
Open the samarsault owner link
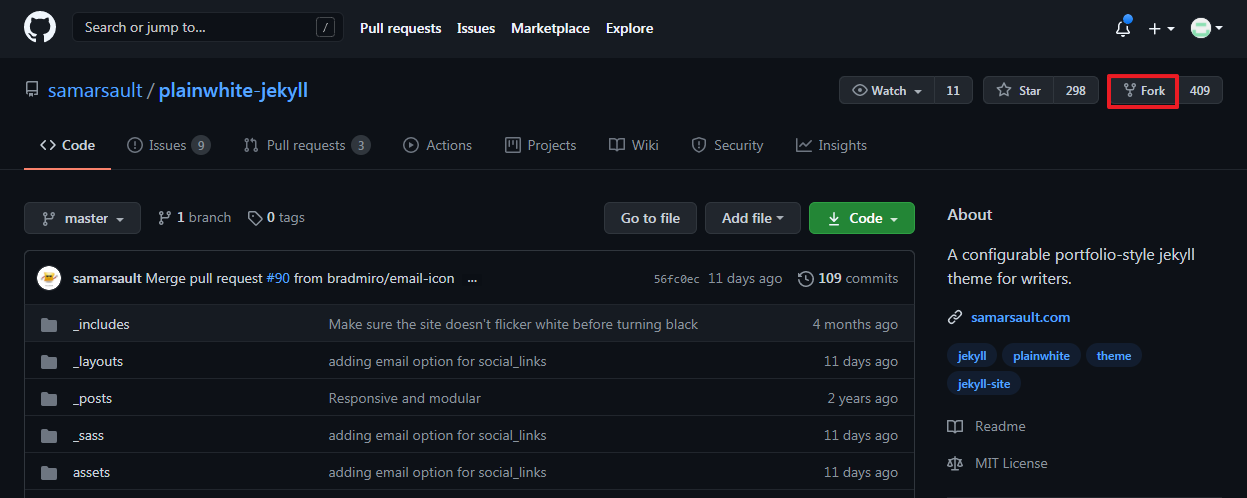95,91
